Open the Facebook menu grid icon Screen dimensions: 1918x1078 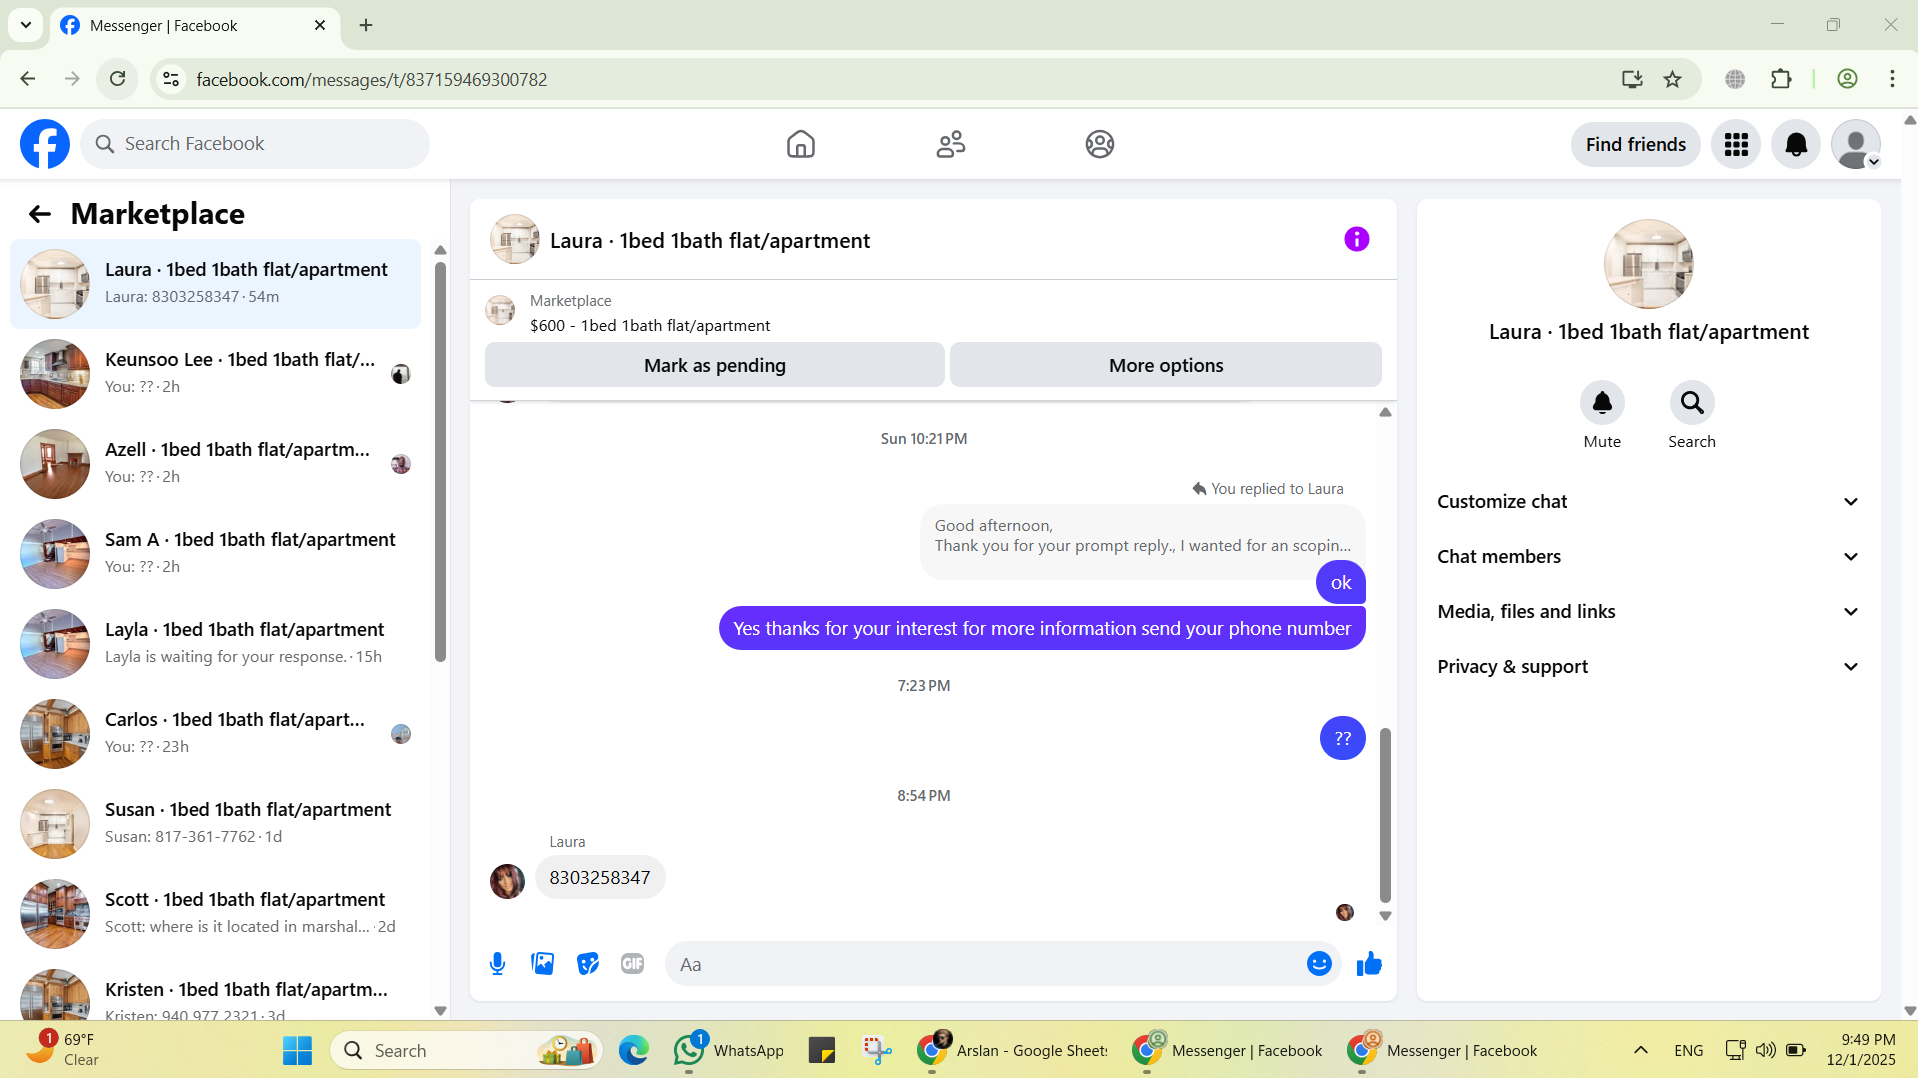1736,144
